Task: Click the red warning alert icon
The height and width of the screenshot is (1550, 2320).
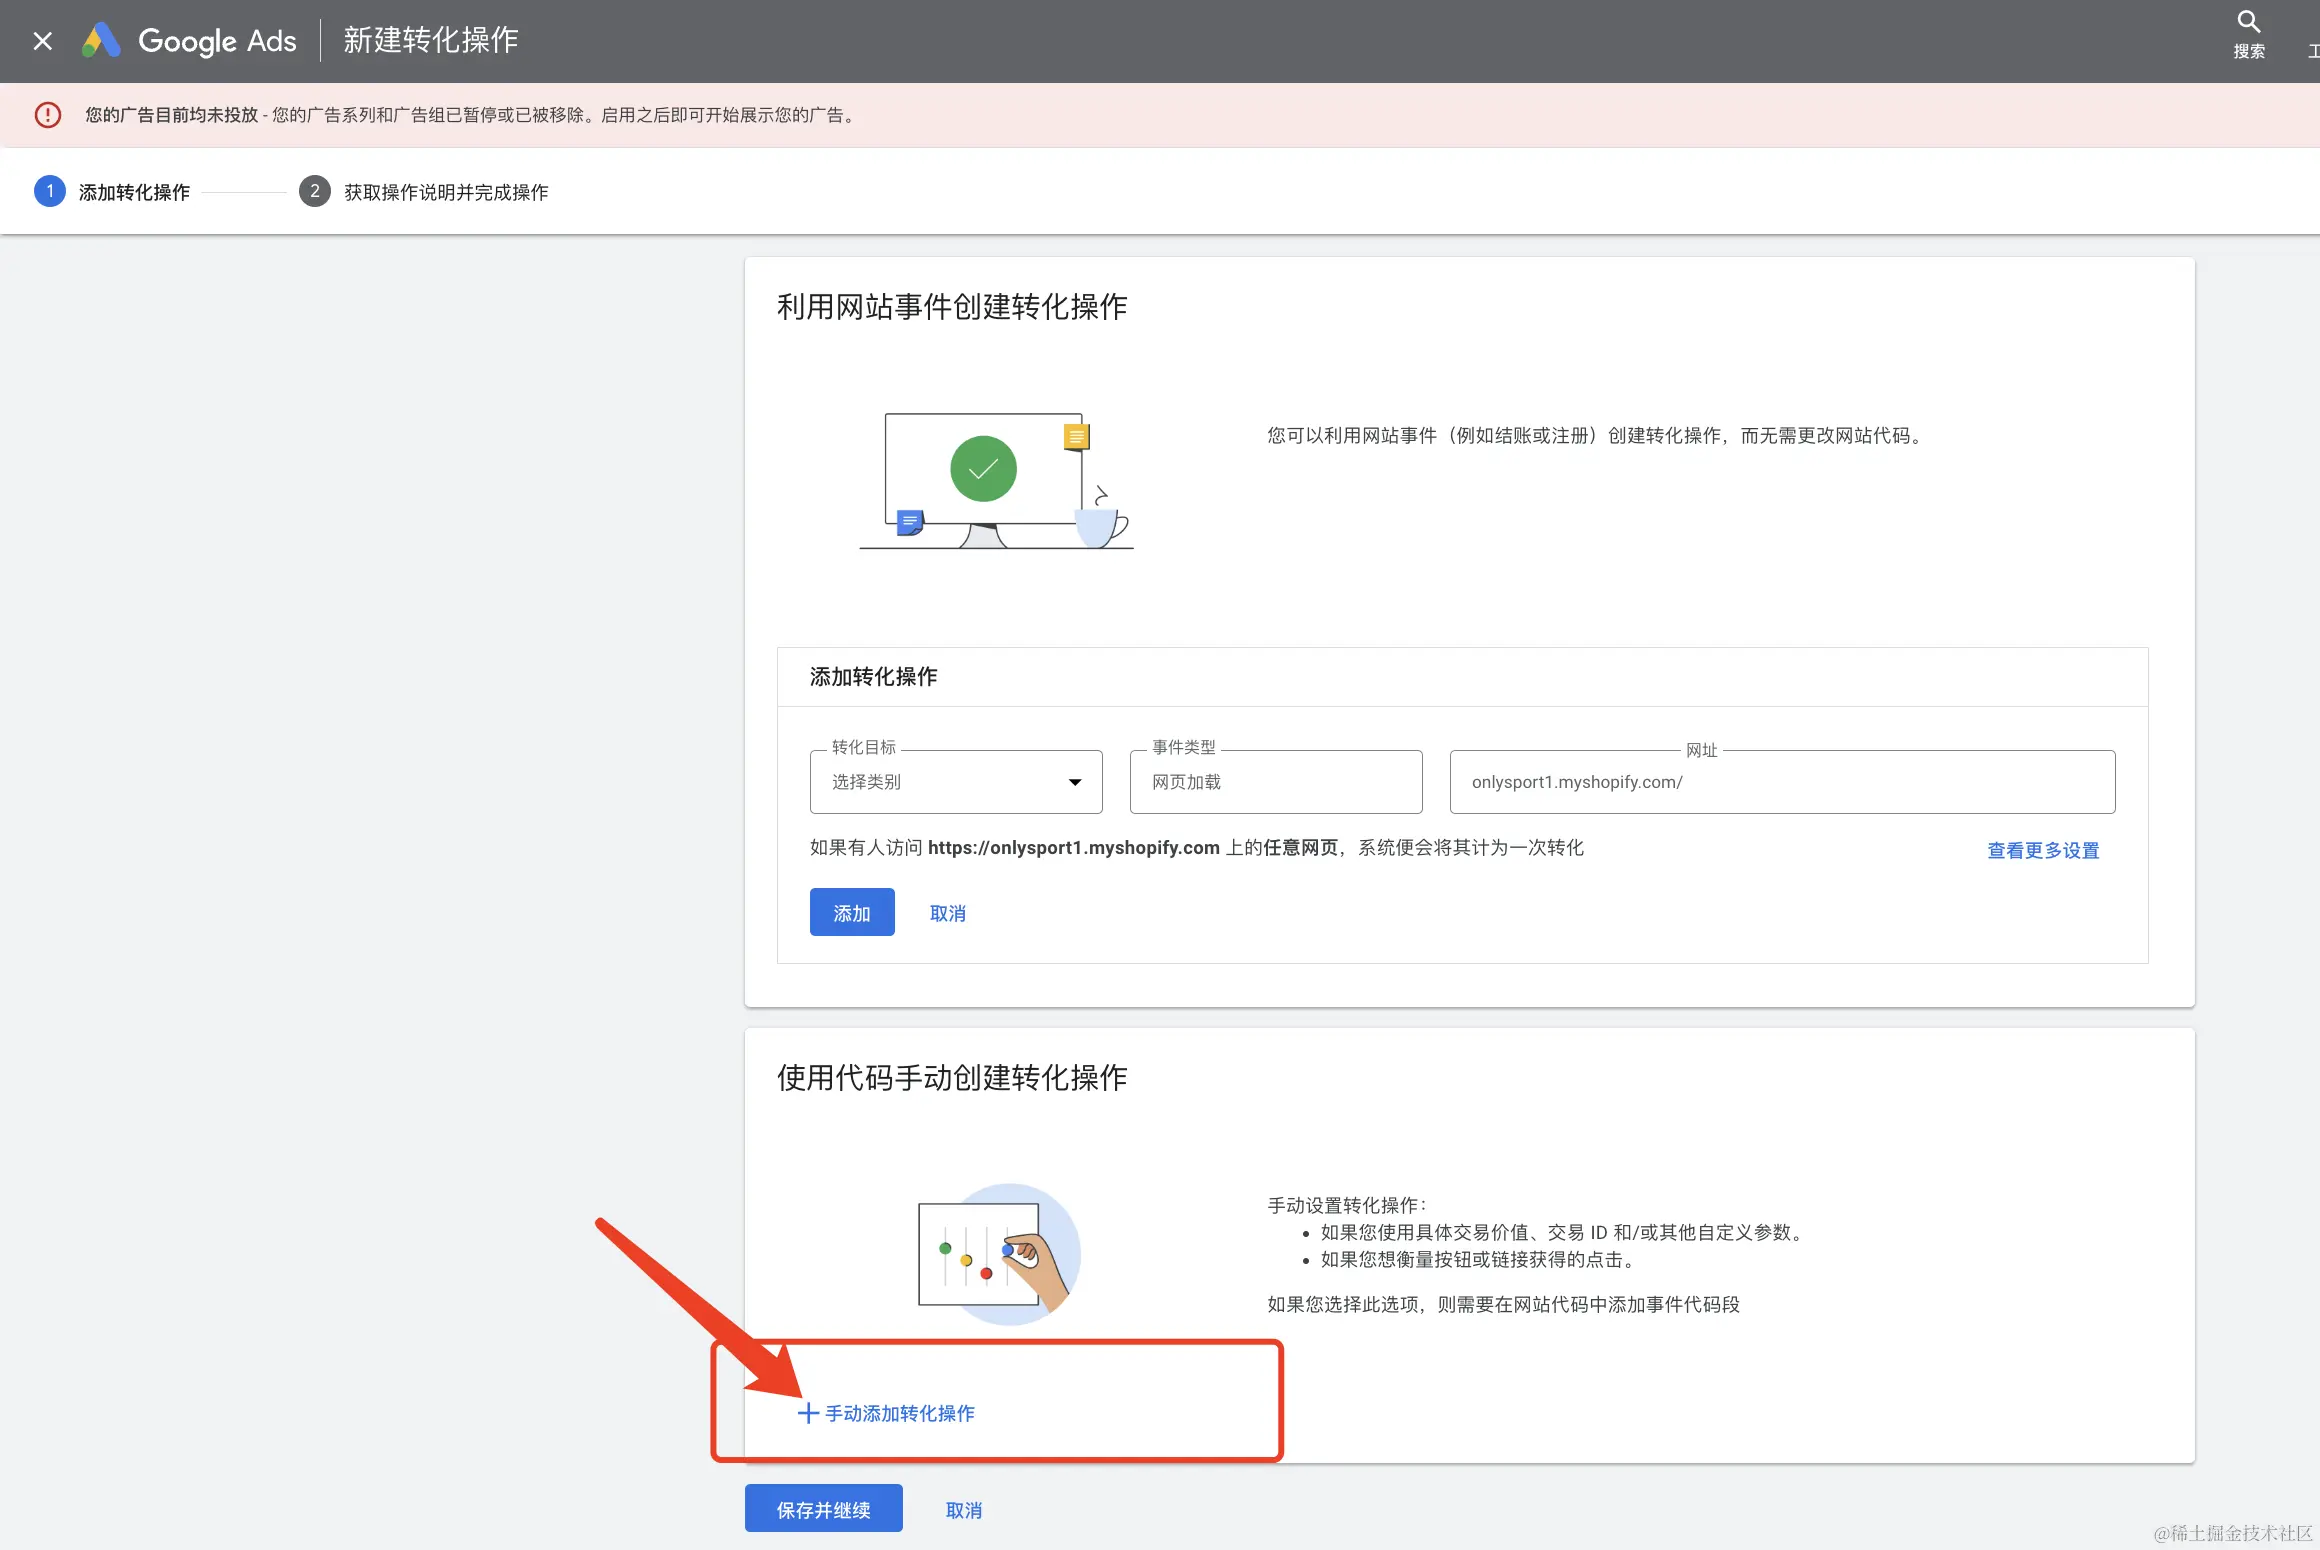Action: point(47,115)
